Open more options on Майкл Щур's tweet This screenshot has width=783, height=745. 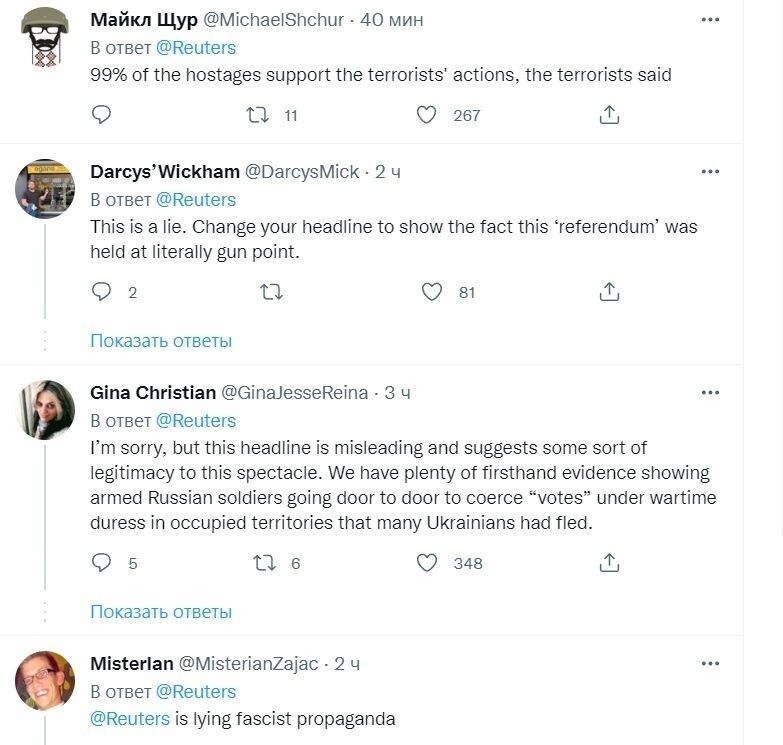pyautogui.click(x=710, y=20)
